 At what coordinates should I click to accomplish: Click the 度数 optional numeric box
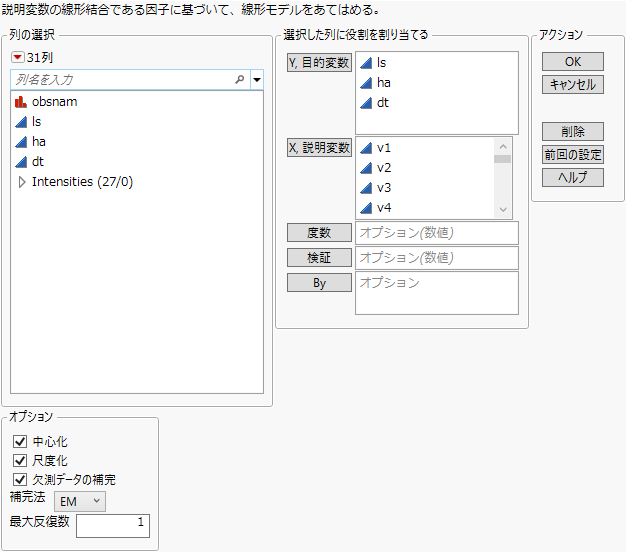437,233
